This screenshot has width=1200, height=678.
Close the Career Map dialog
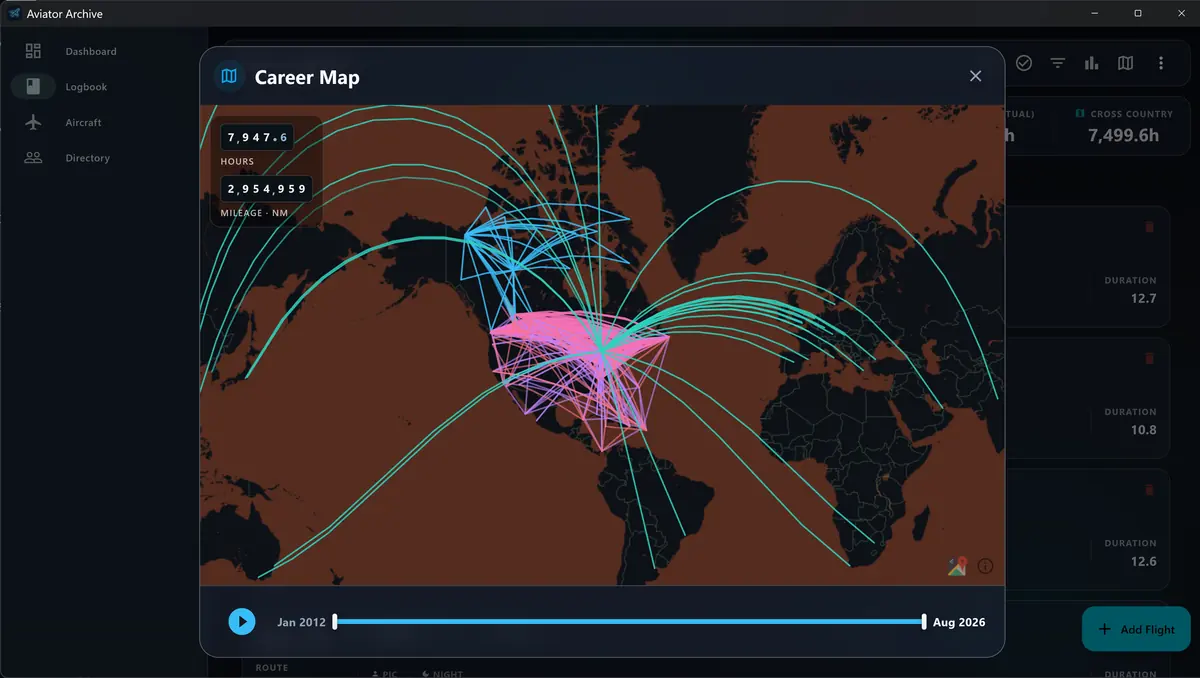coord(976,76)
